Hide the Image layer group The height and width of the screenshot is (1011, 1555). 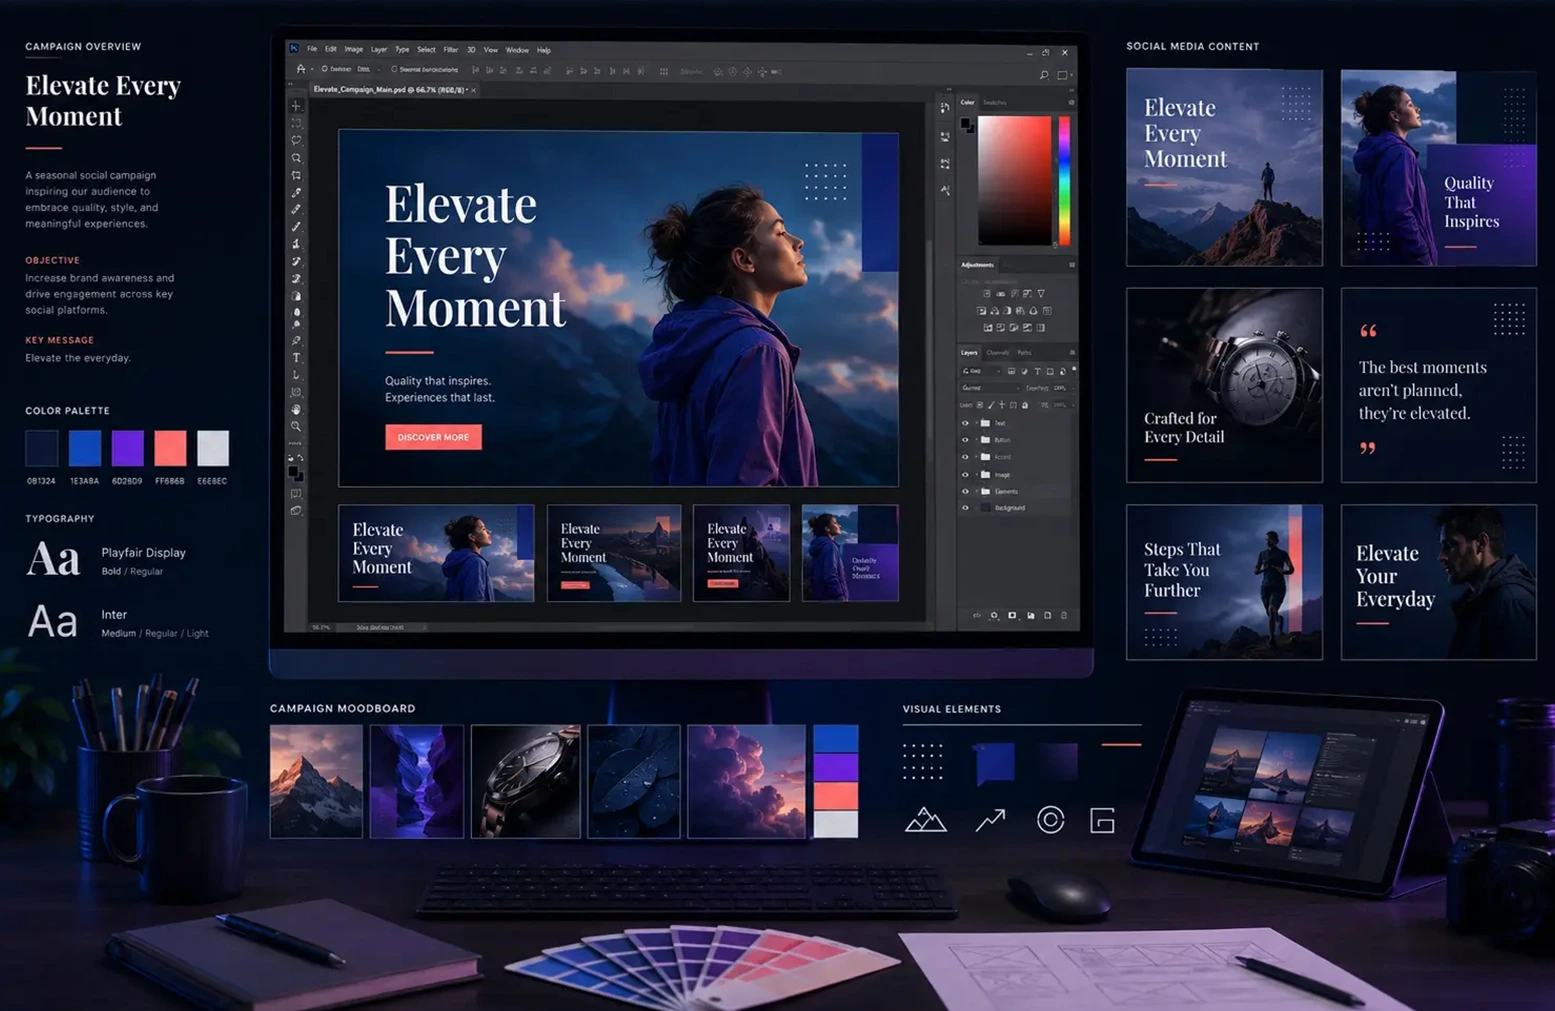click(965, 474)
